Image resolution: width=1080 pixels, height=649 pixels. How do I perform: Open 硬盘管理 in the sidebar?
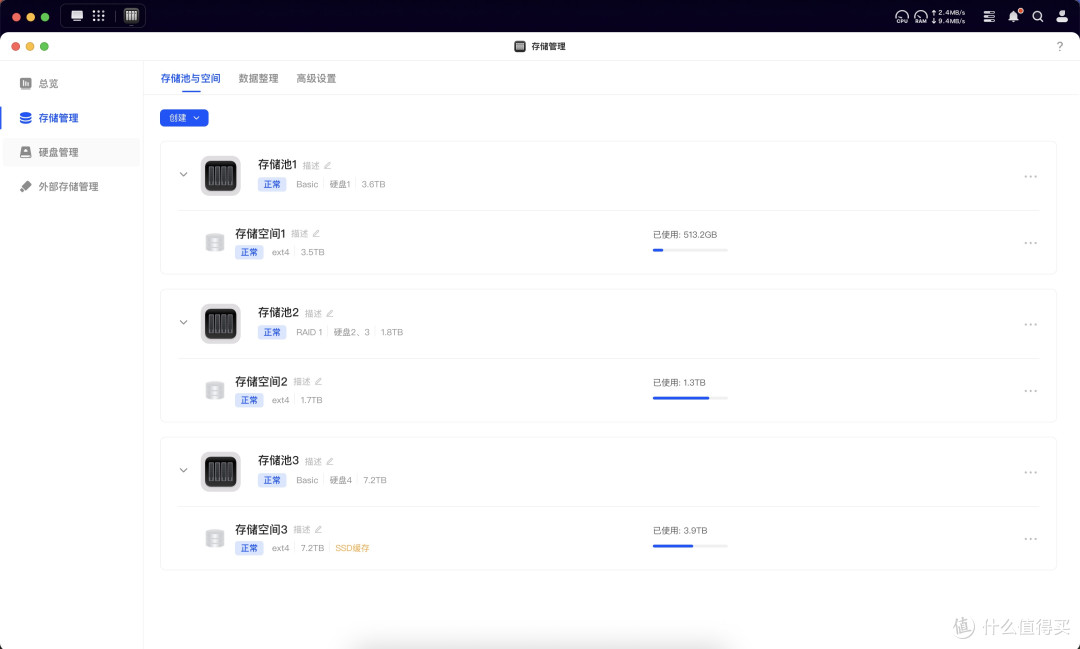tap(71, 152)
